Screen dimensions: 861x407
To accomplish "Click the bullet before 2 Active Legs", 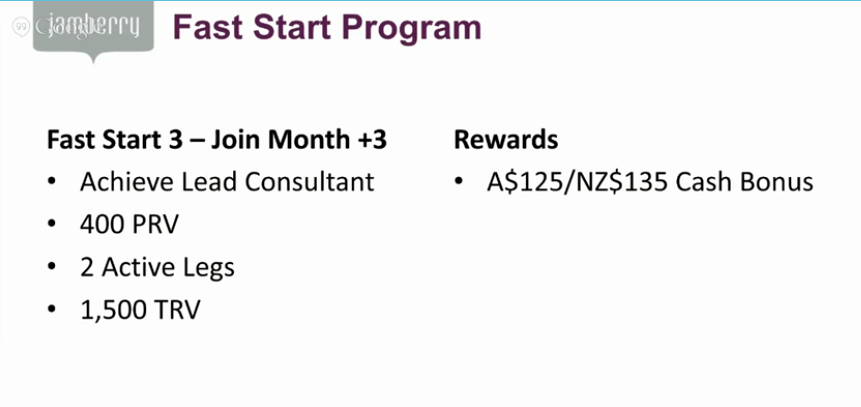I will coord(52,267).
